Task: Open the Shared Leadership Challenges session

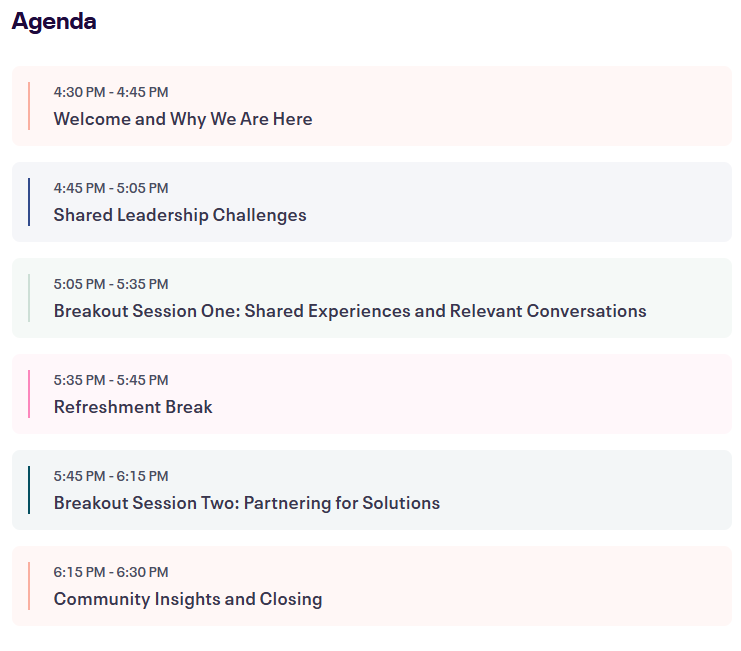Action: tap(180, 214)
